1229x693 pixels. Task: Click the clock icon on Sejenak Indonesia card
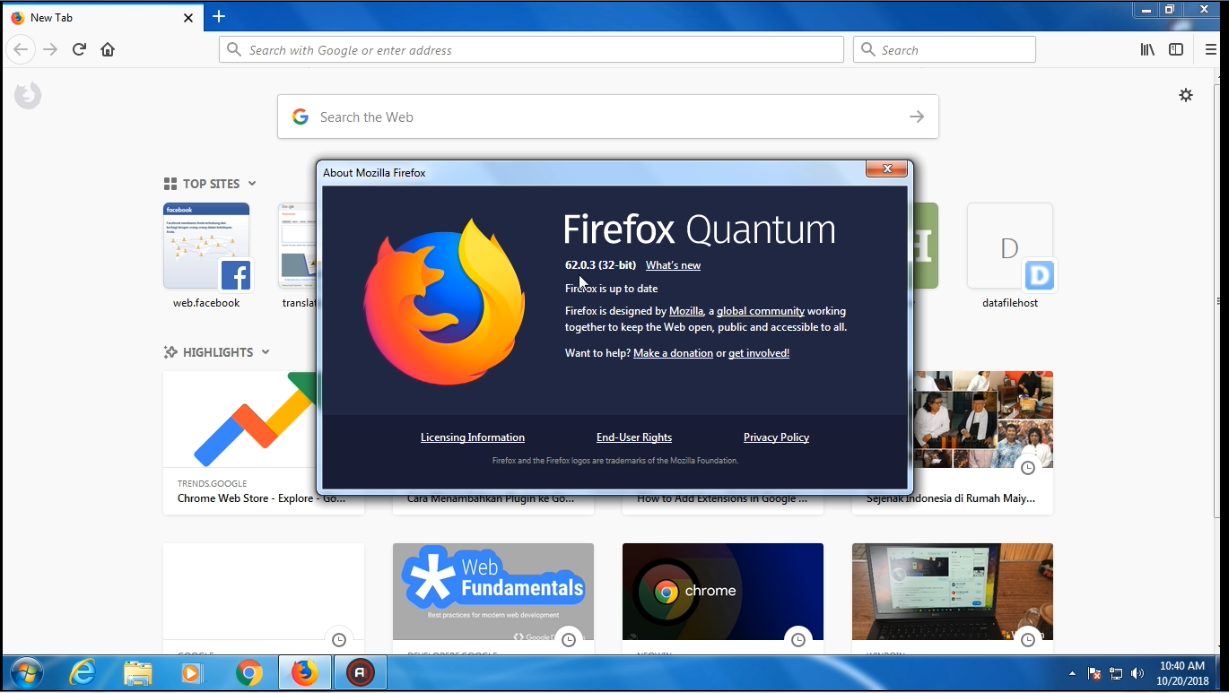point(1027,468)
